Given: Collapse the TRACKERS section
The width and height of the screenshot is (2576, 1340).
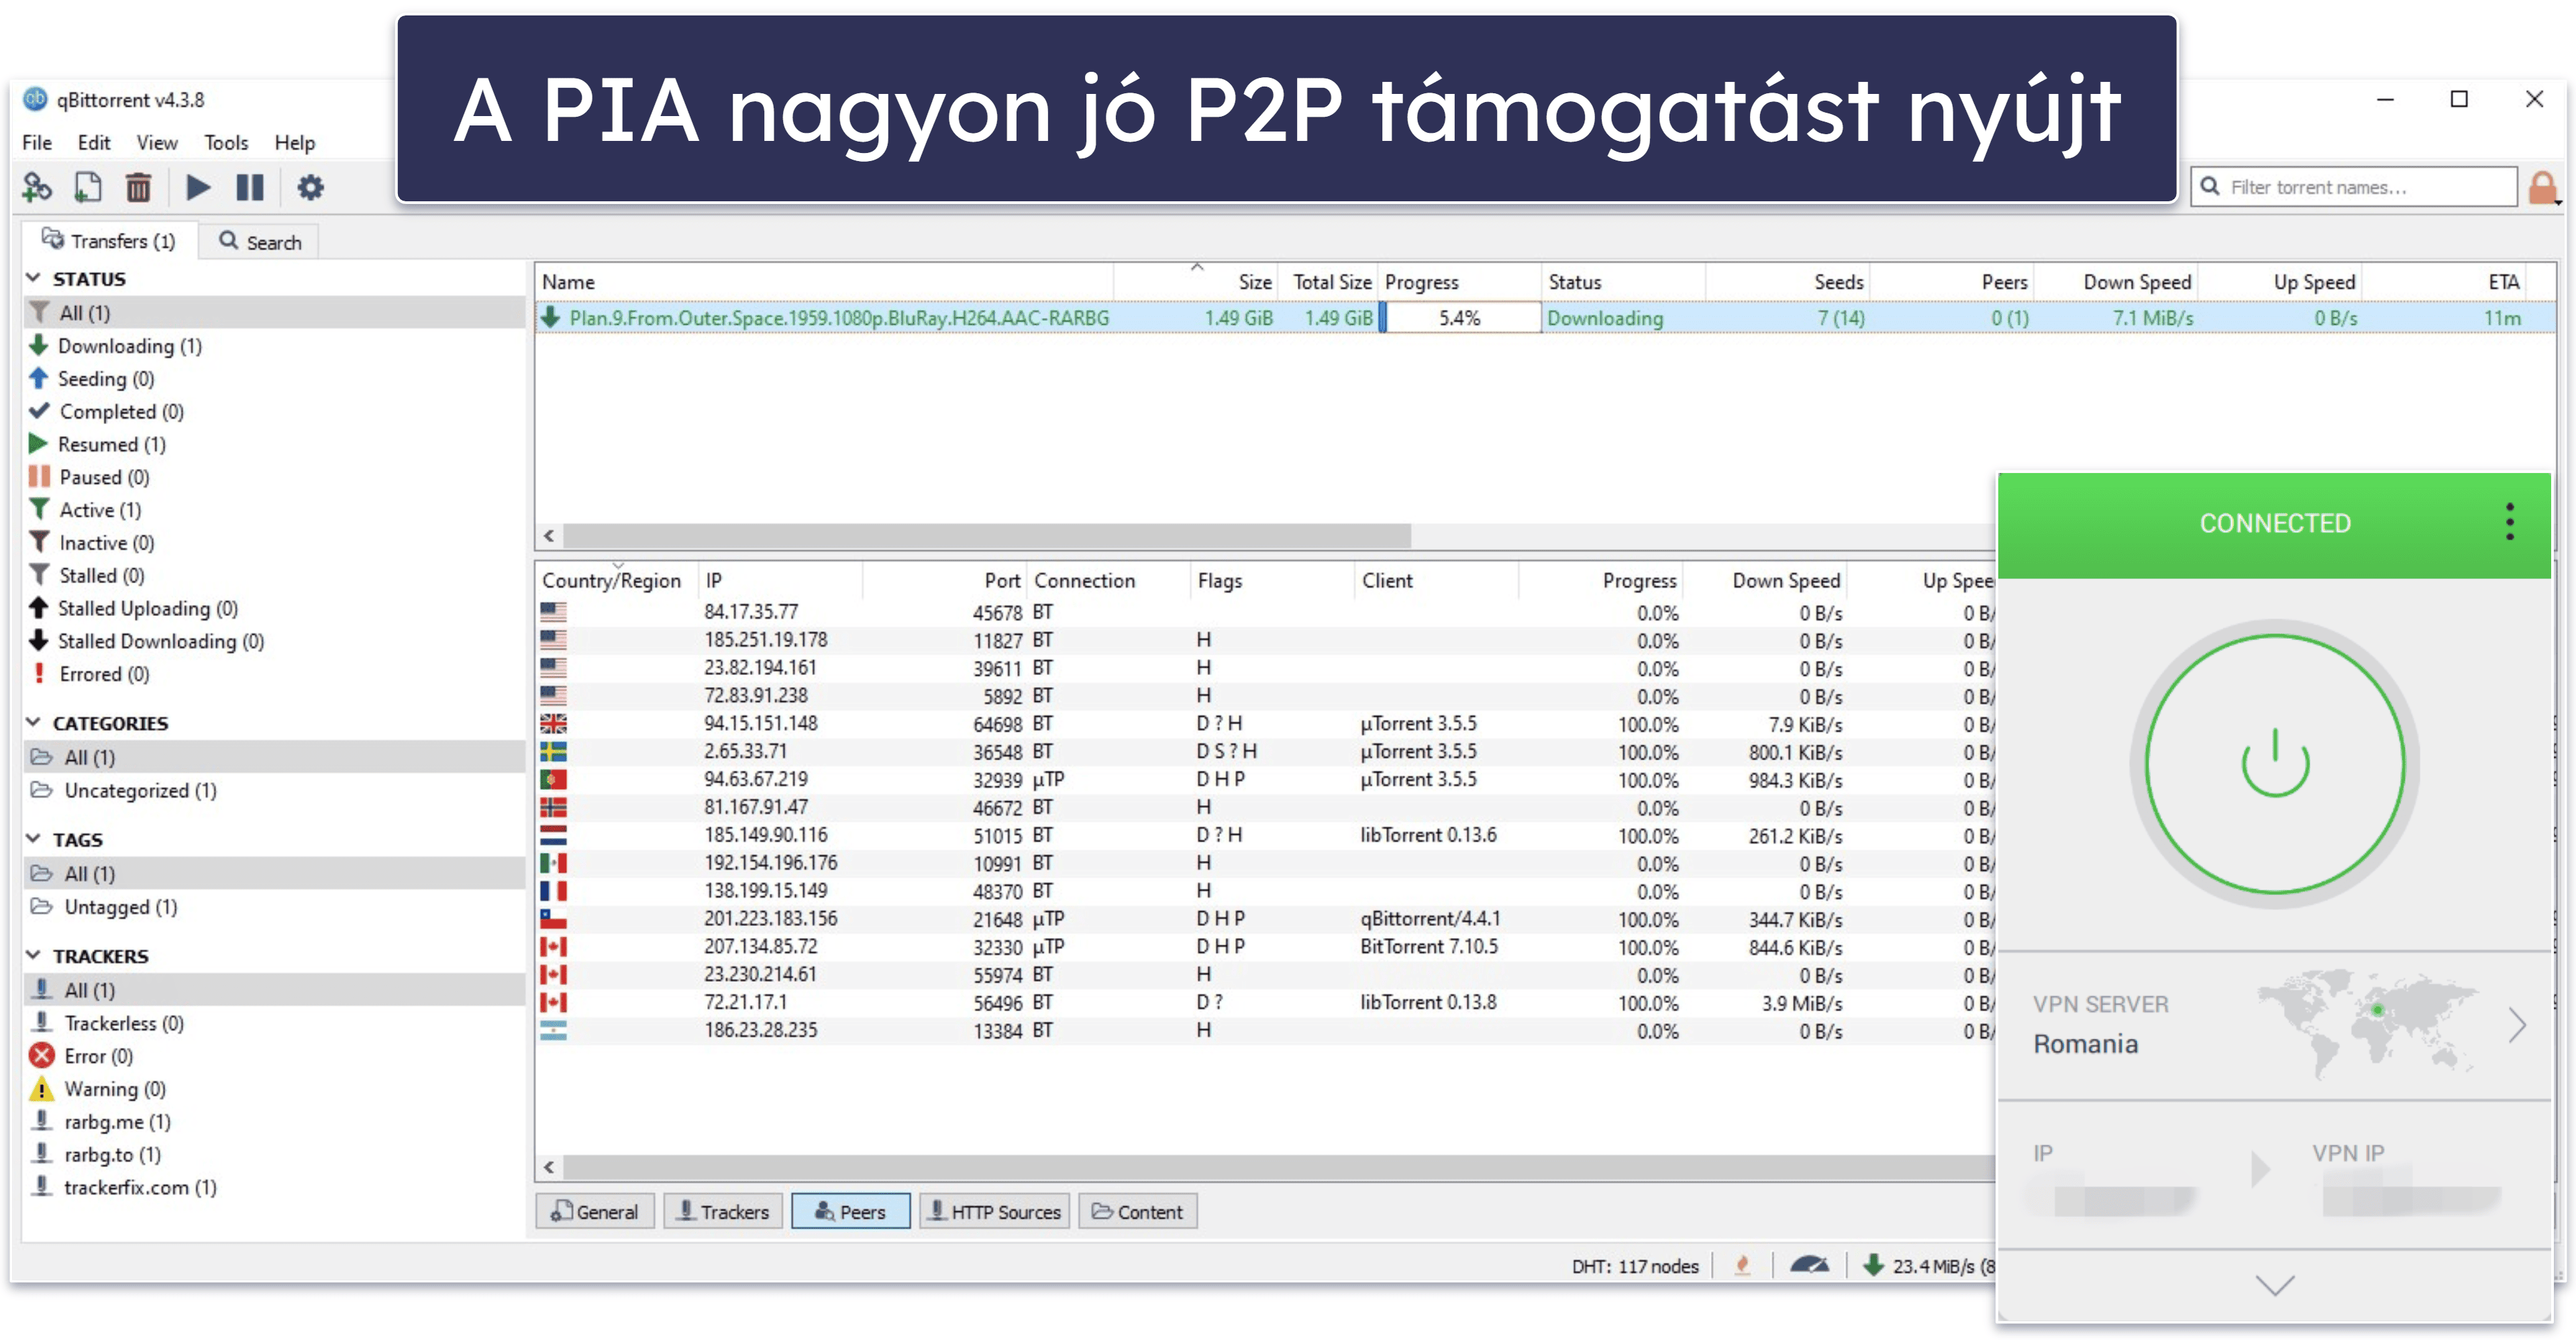Looking at the screenshot, I should coord(33,955).
